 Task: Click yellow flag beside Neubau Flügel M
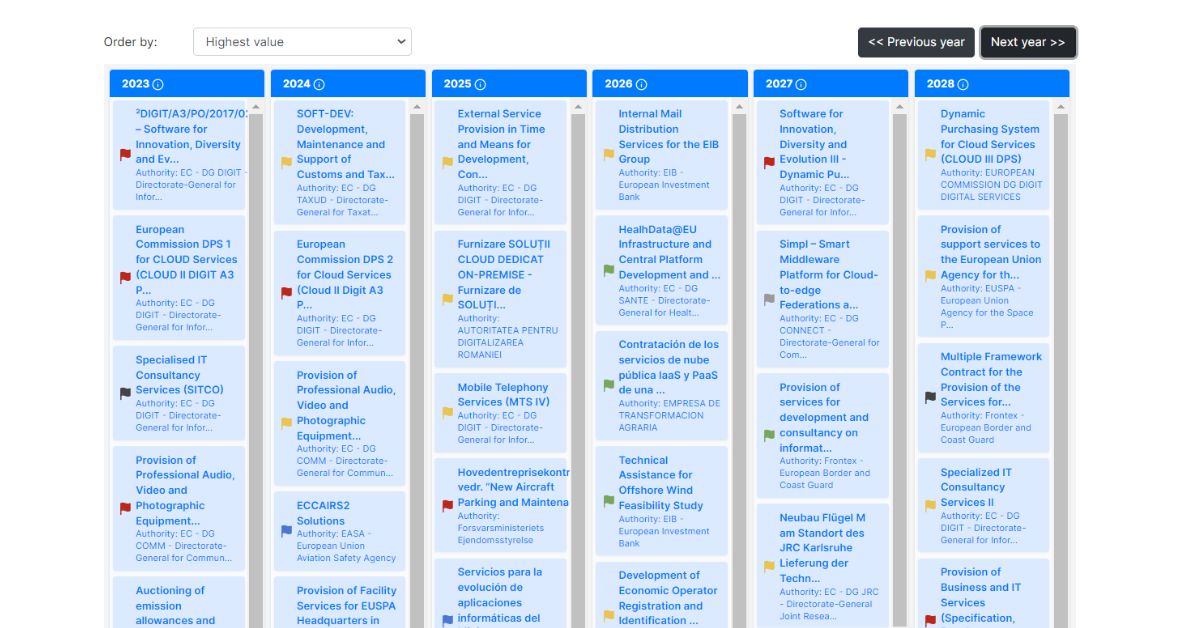pyautogui.click(x=769, y=565)
